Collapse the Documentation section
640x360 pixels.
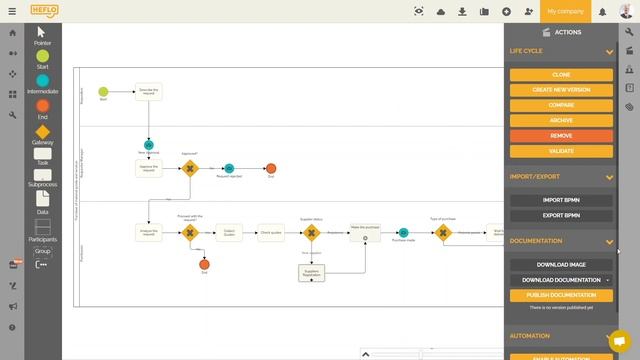click(x=609, y=242)
